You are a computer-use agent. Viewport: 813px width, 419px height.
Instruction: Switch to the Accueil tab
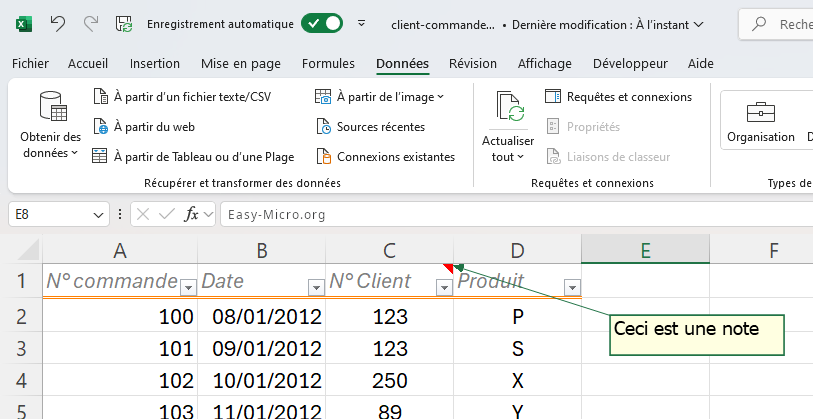tap(88, 64)
